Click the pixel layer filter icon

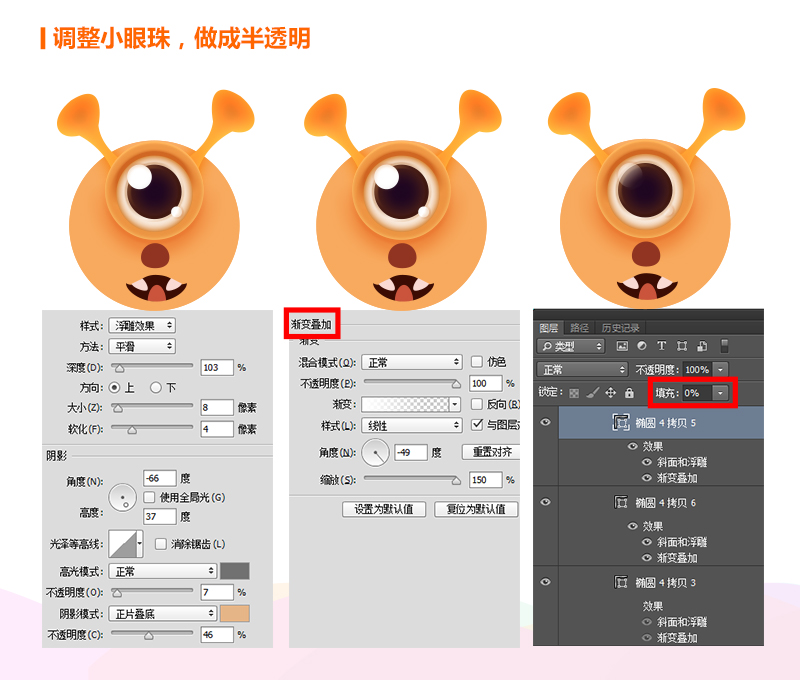pos(622,346)
